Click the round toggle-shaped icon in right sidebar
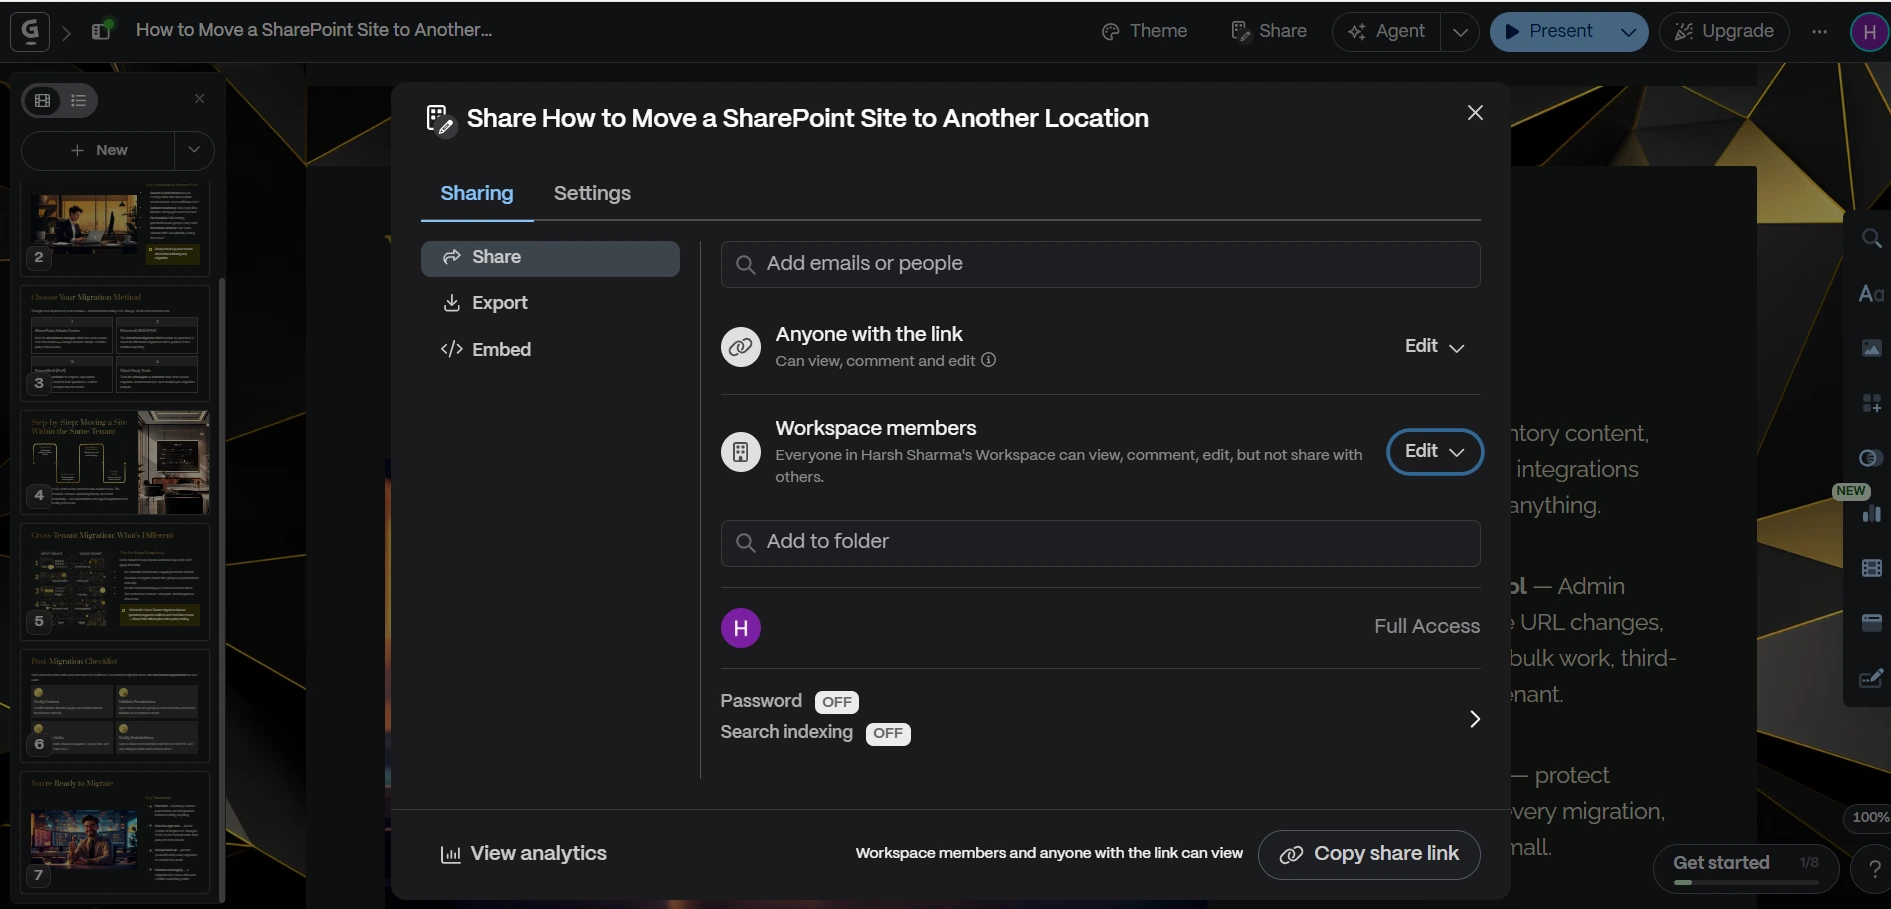Screen dimensions: 1891x909 1871,458
